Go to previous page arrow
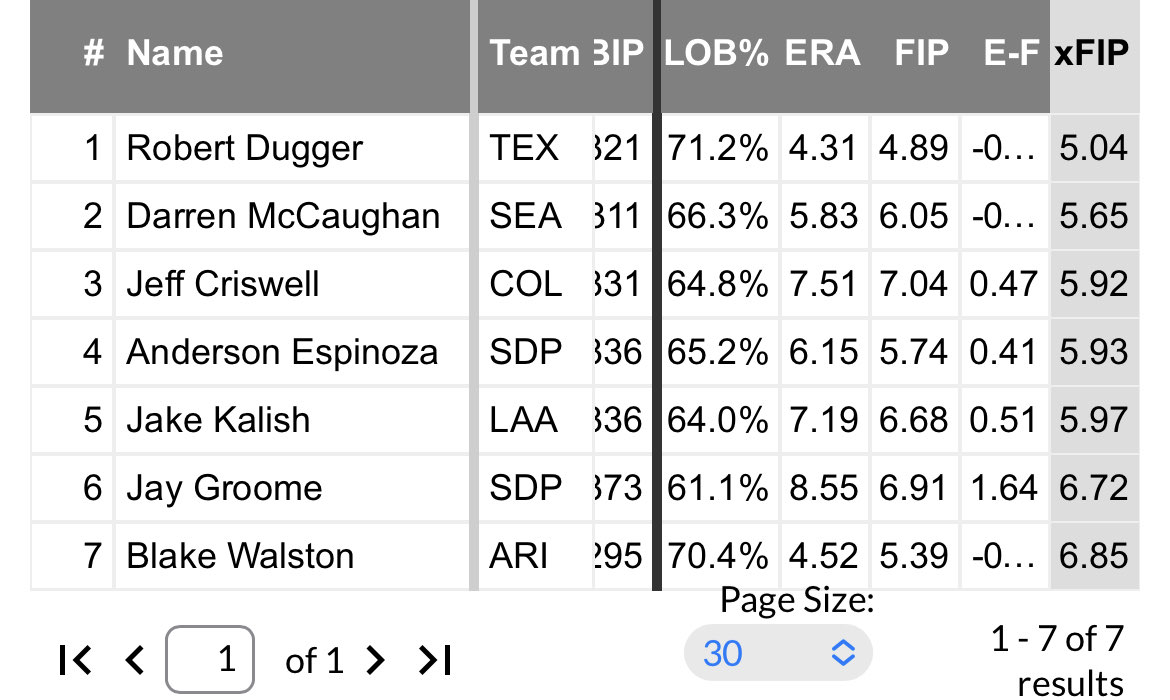This screenshot has height=700, width=1170. click(134, 660)
